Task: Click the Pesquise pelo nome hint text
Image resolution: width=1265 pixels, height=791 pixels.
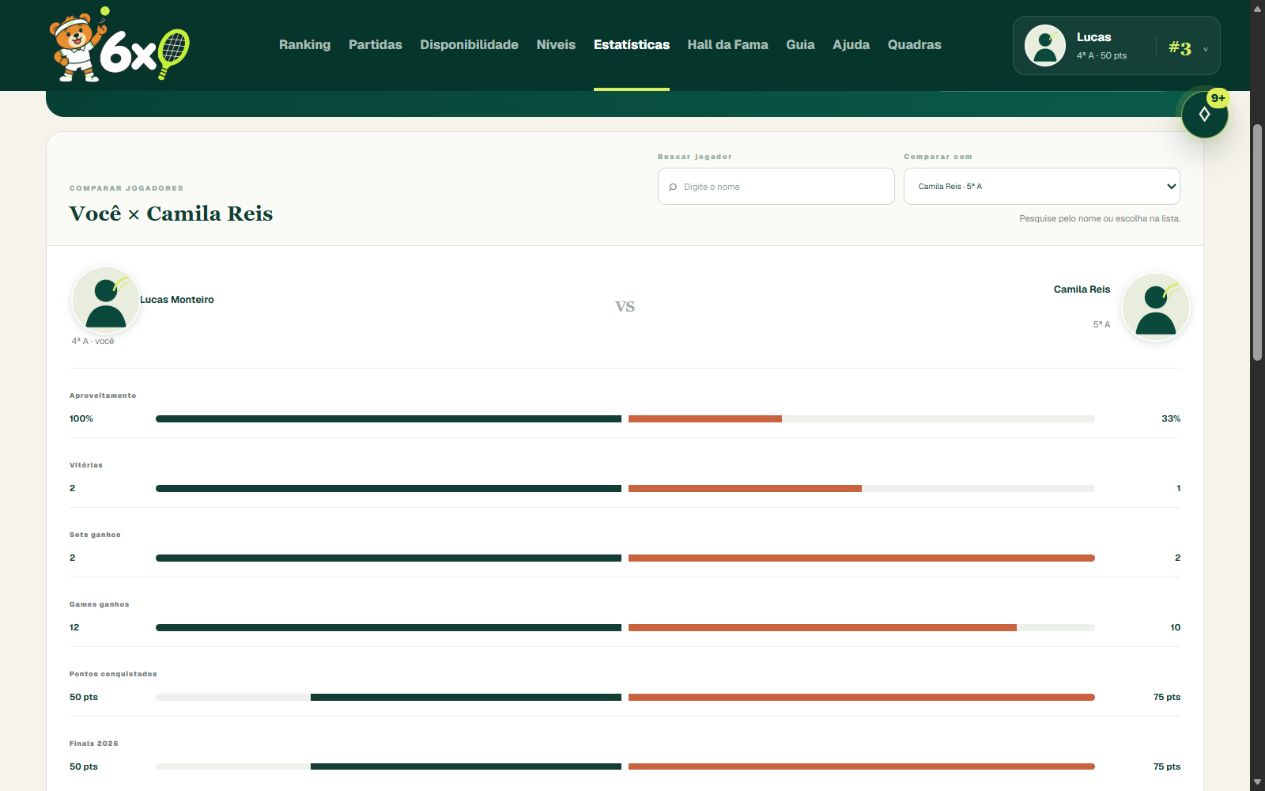Action: [1100, 218]
